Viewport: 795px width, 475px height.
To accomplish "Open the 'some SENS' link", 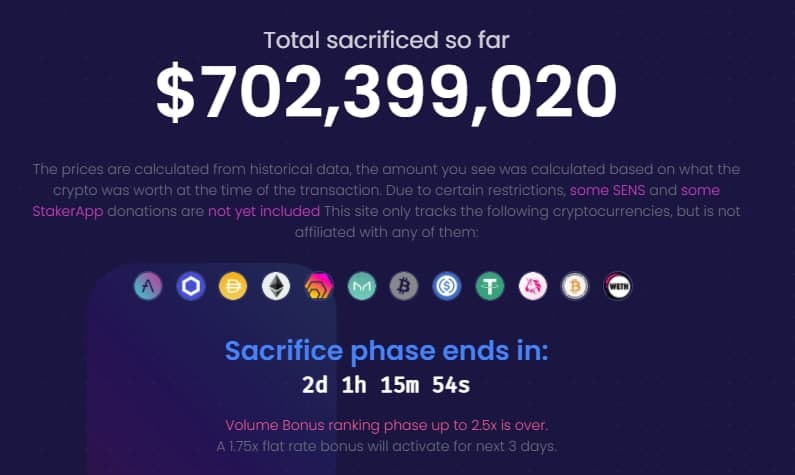I will [607, 190].
